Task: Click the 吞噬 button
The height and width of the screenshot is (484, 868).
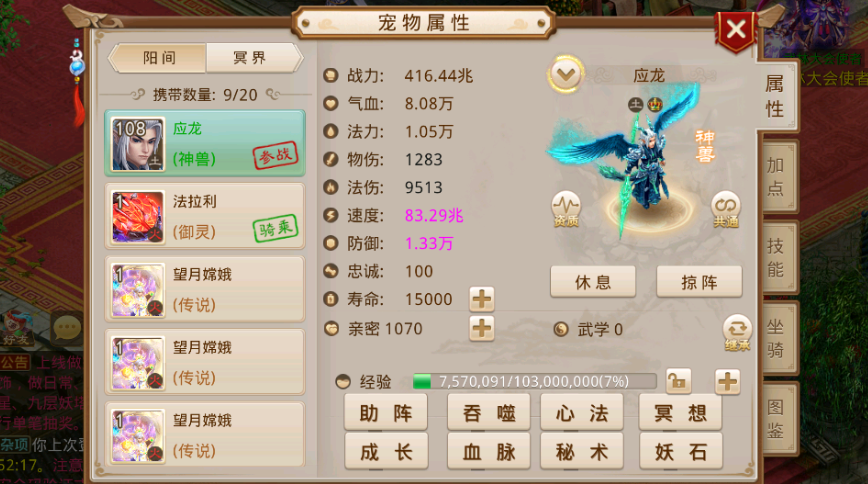Action: [x=489, y=413]
